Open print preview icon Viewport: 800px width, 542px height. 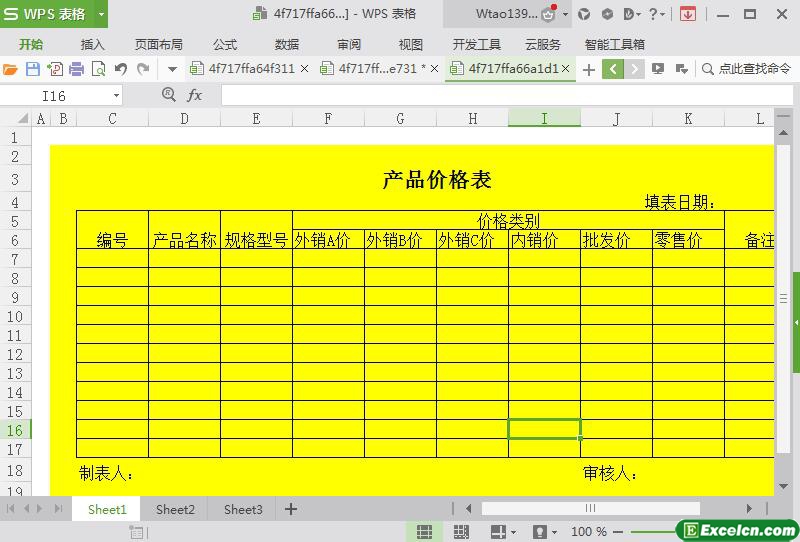(x=98, y=69)
